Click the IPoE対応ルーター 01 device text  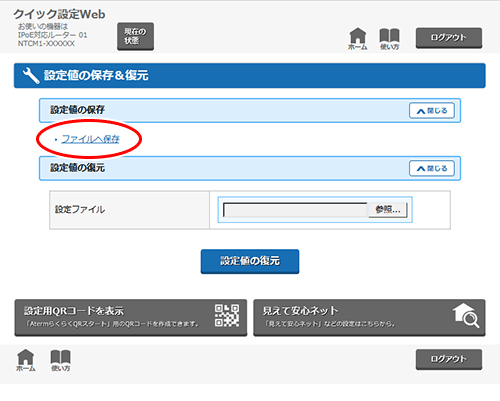52,35
